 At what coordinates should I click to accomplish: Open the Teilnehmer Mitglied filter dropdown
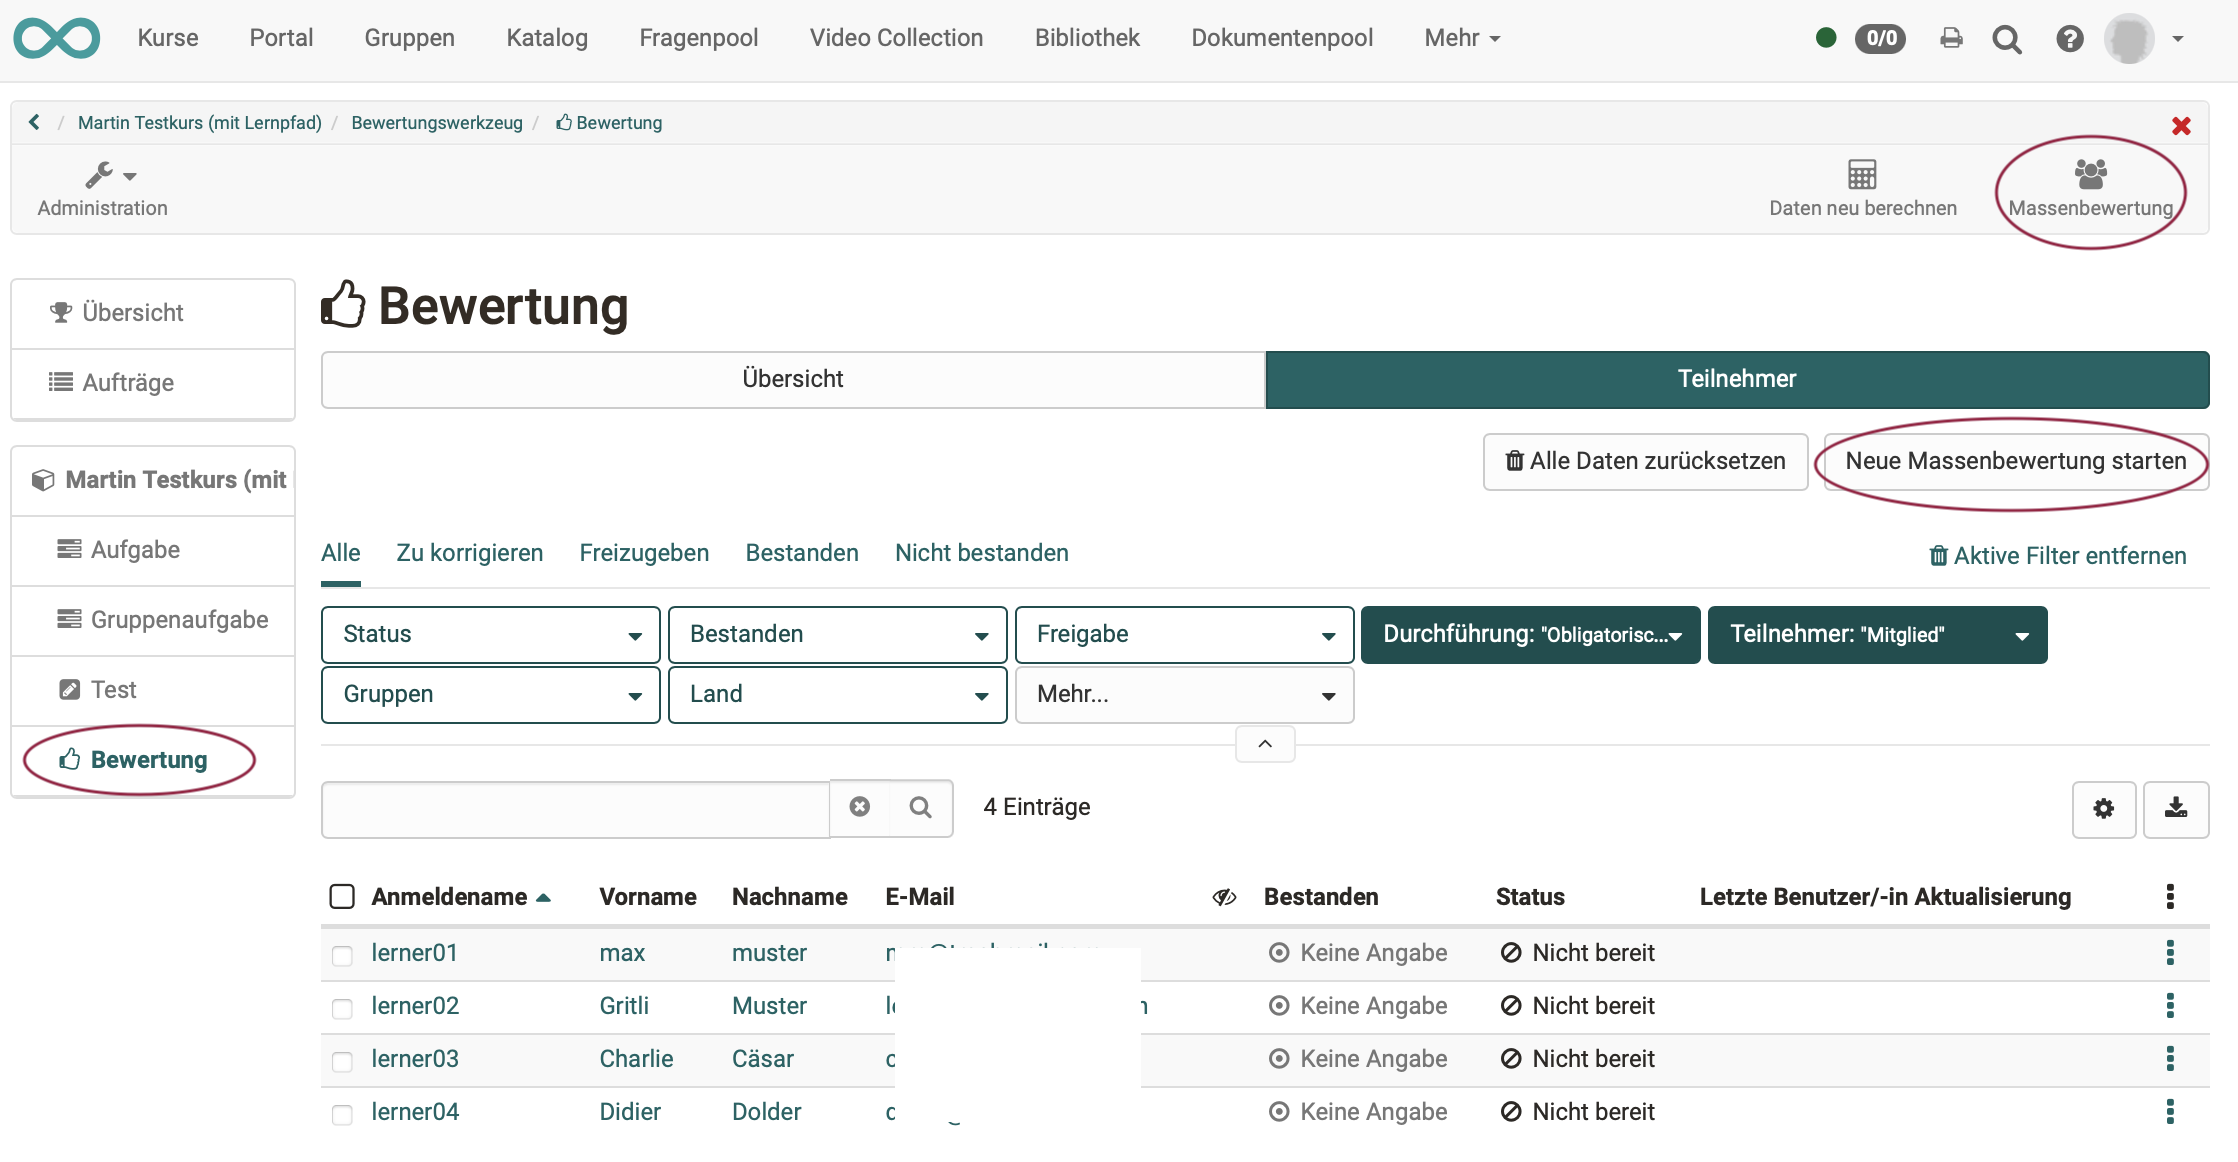point(1878,634)
